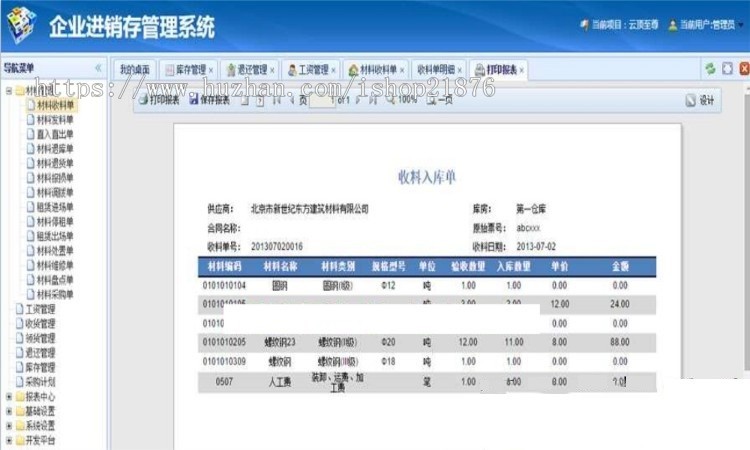The height and width of the screenshot is (450, 750).
Task: Click the 打印报表 print icon in report toolbar
Action: [x=143, y=99]
